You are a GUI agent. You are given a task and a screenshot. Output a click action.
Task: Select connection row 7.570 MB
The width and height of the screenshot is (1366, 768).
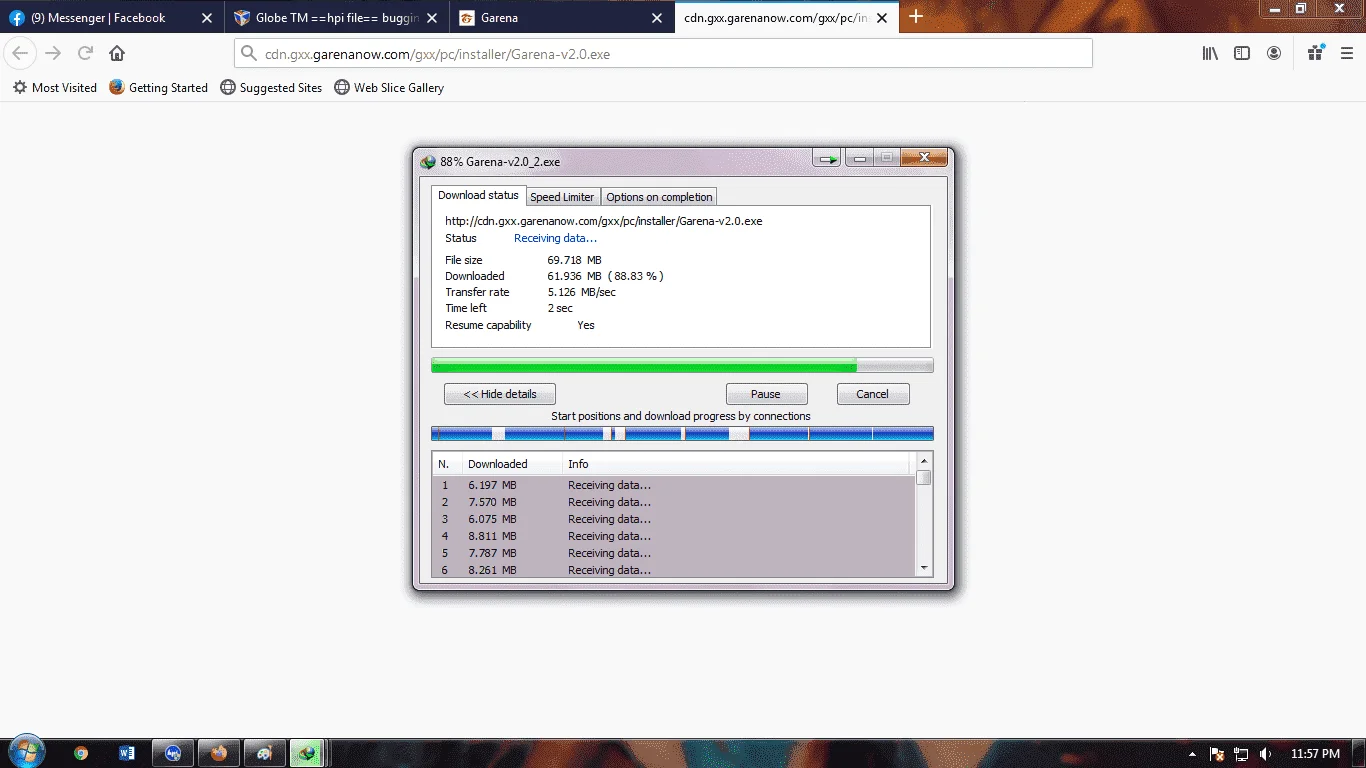point(674,502)
